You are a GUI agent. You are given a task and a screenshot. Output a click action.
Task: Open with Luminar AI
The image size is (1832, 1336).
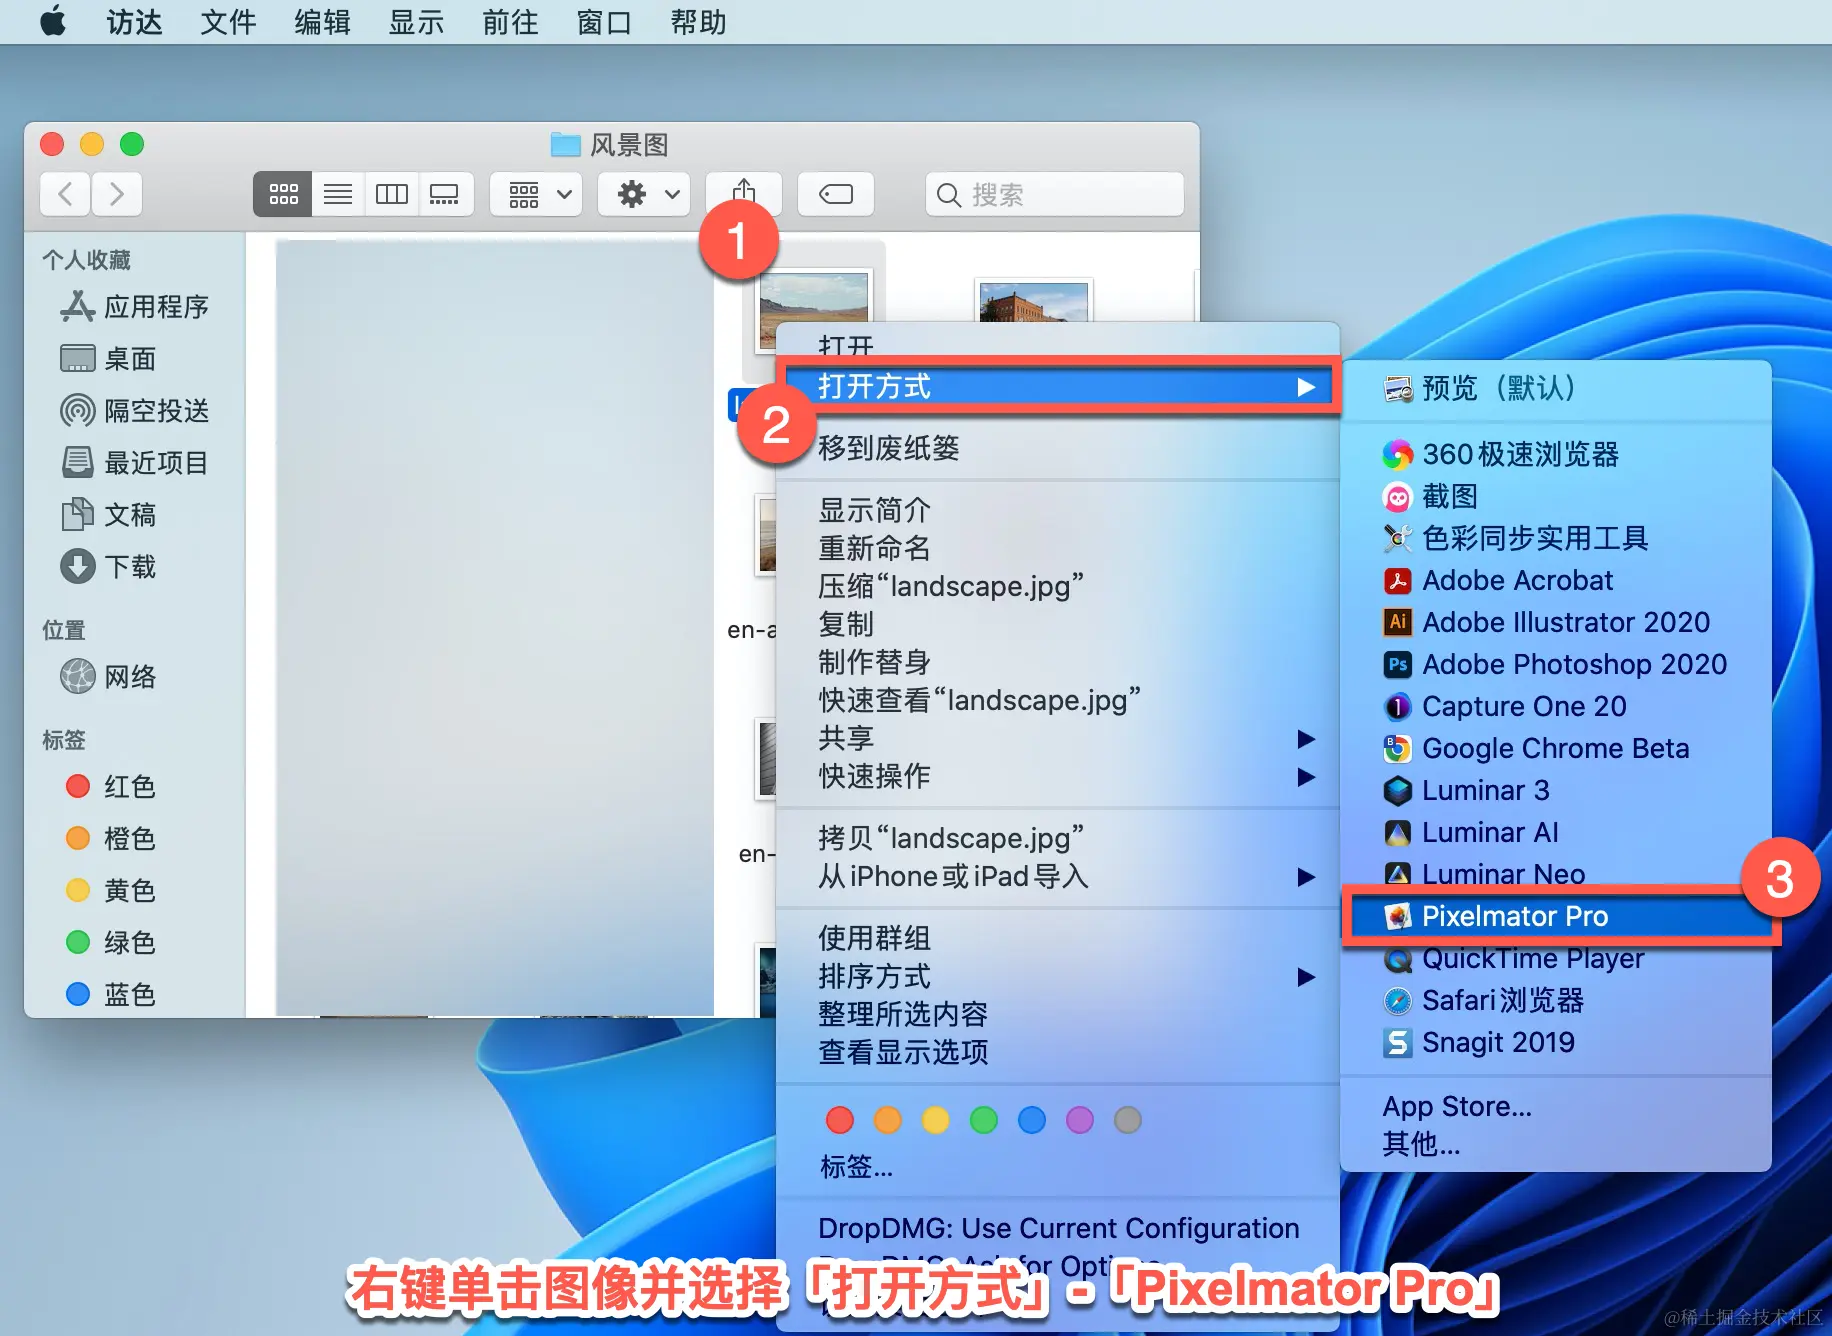(x=1556, y=832)
